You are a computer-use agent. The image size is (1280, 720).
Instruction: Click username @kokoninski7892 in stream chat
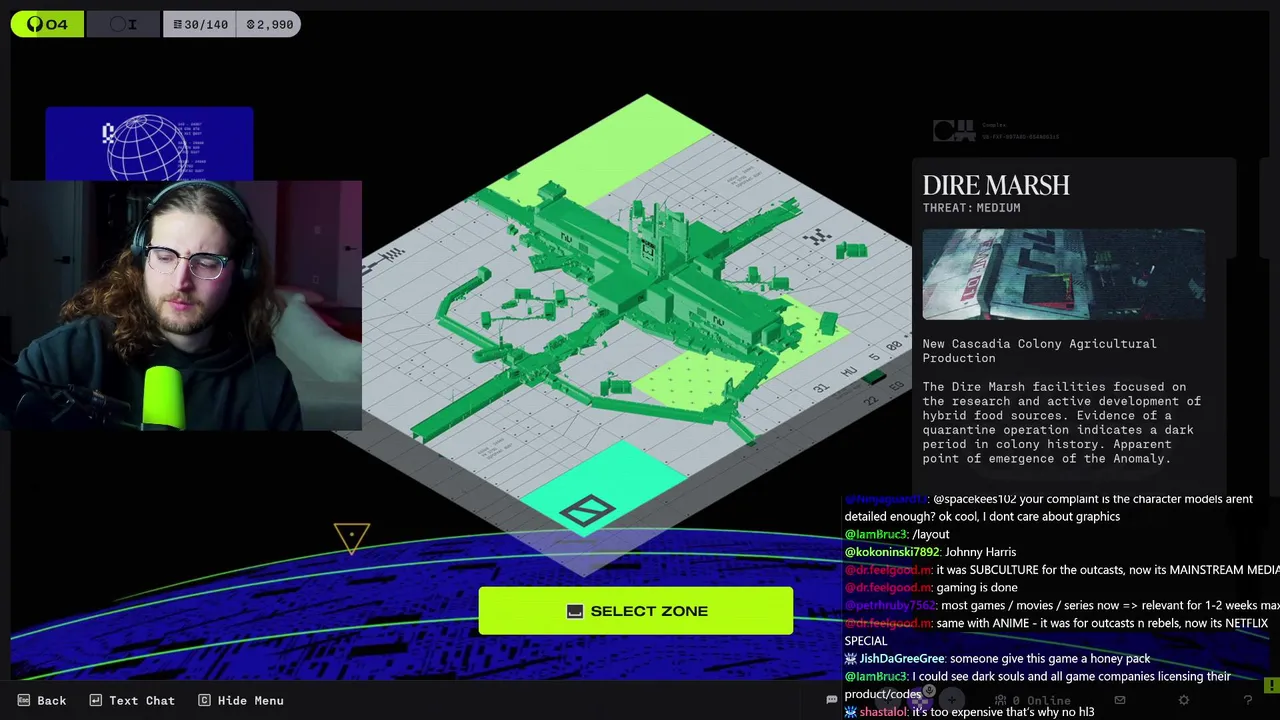coord(892,552)
